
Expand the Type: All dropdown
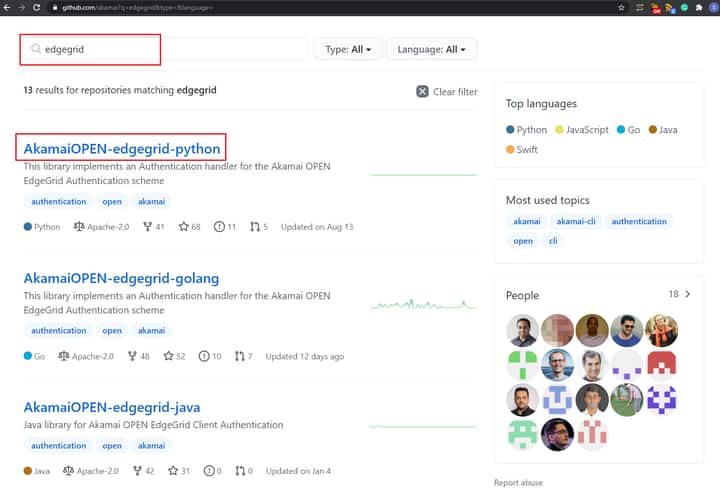tap(347, 49)
